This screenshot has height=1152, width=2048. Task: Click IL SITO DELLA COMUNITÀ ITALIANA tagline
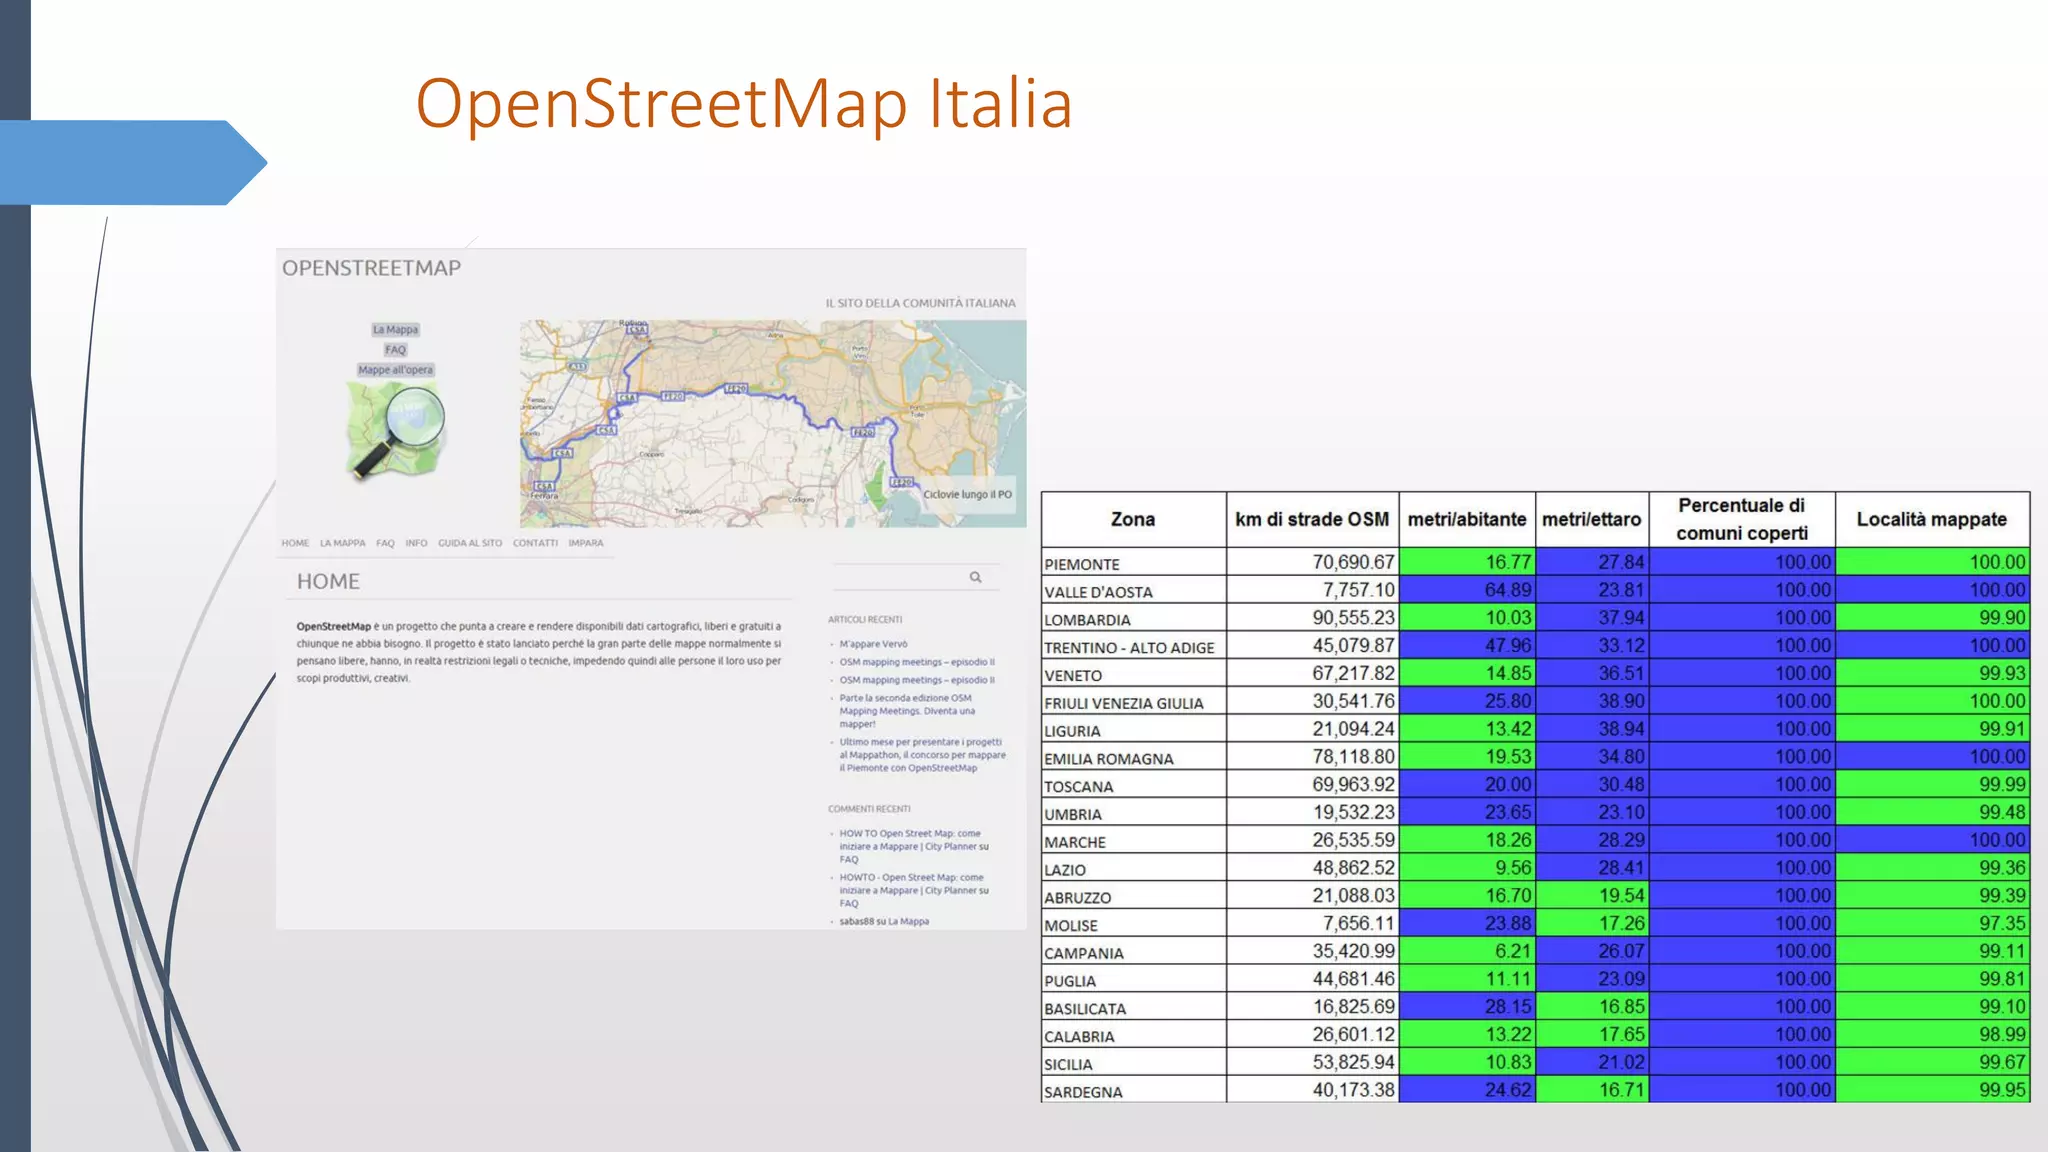click(920, 303)
